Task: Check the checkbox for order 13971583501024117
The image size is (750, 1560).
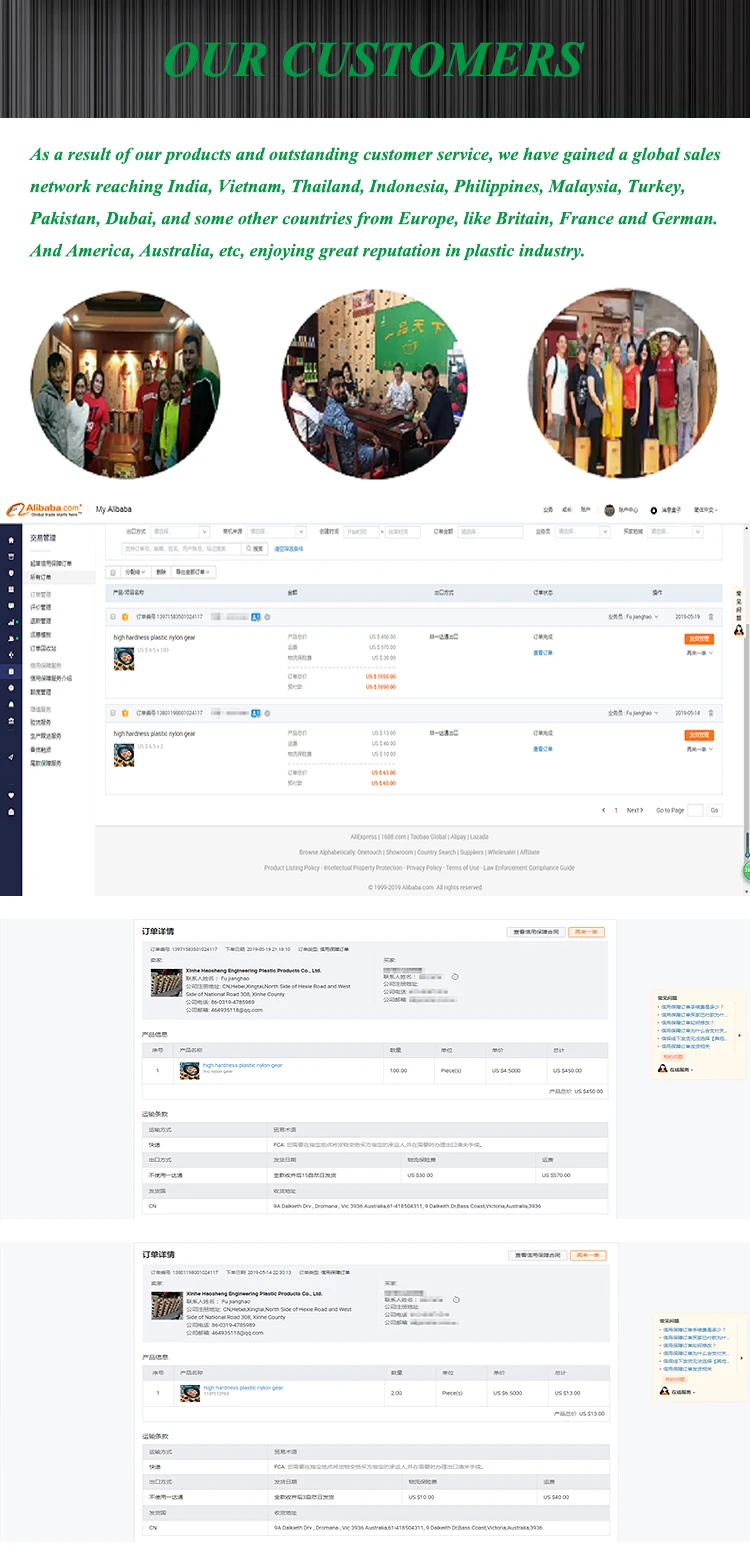Action: click(x=112, y=617)
